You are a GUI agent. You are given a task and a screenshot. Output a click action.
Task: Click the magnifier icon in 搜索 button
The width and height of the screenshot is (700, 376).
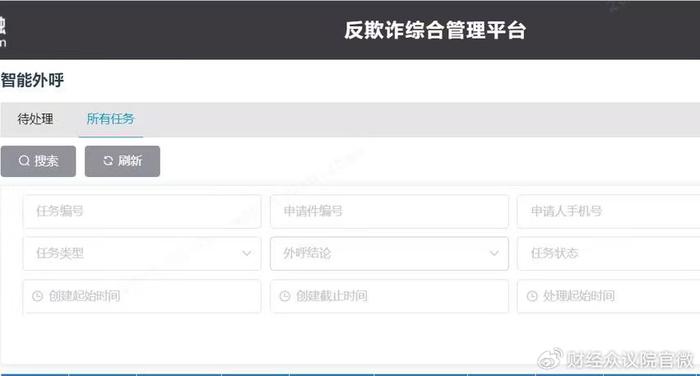point(24,161)
